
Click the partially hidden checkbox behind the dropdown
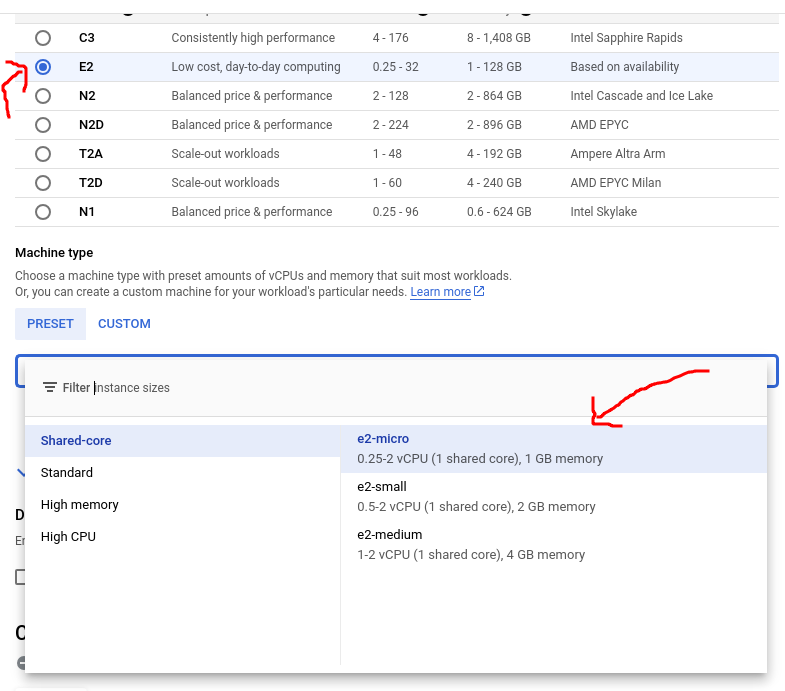pyautogui.click(x=20, y=577)
